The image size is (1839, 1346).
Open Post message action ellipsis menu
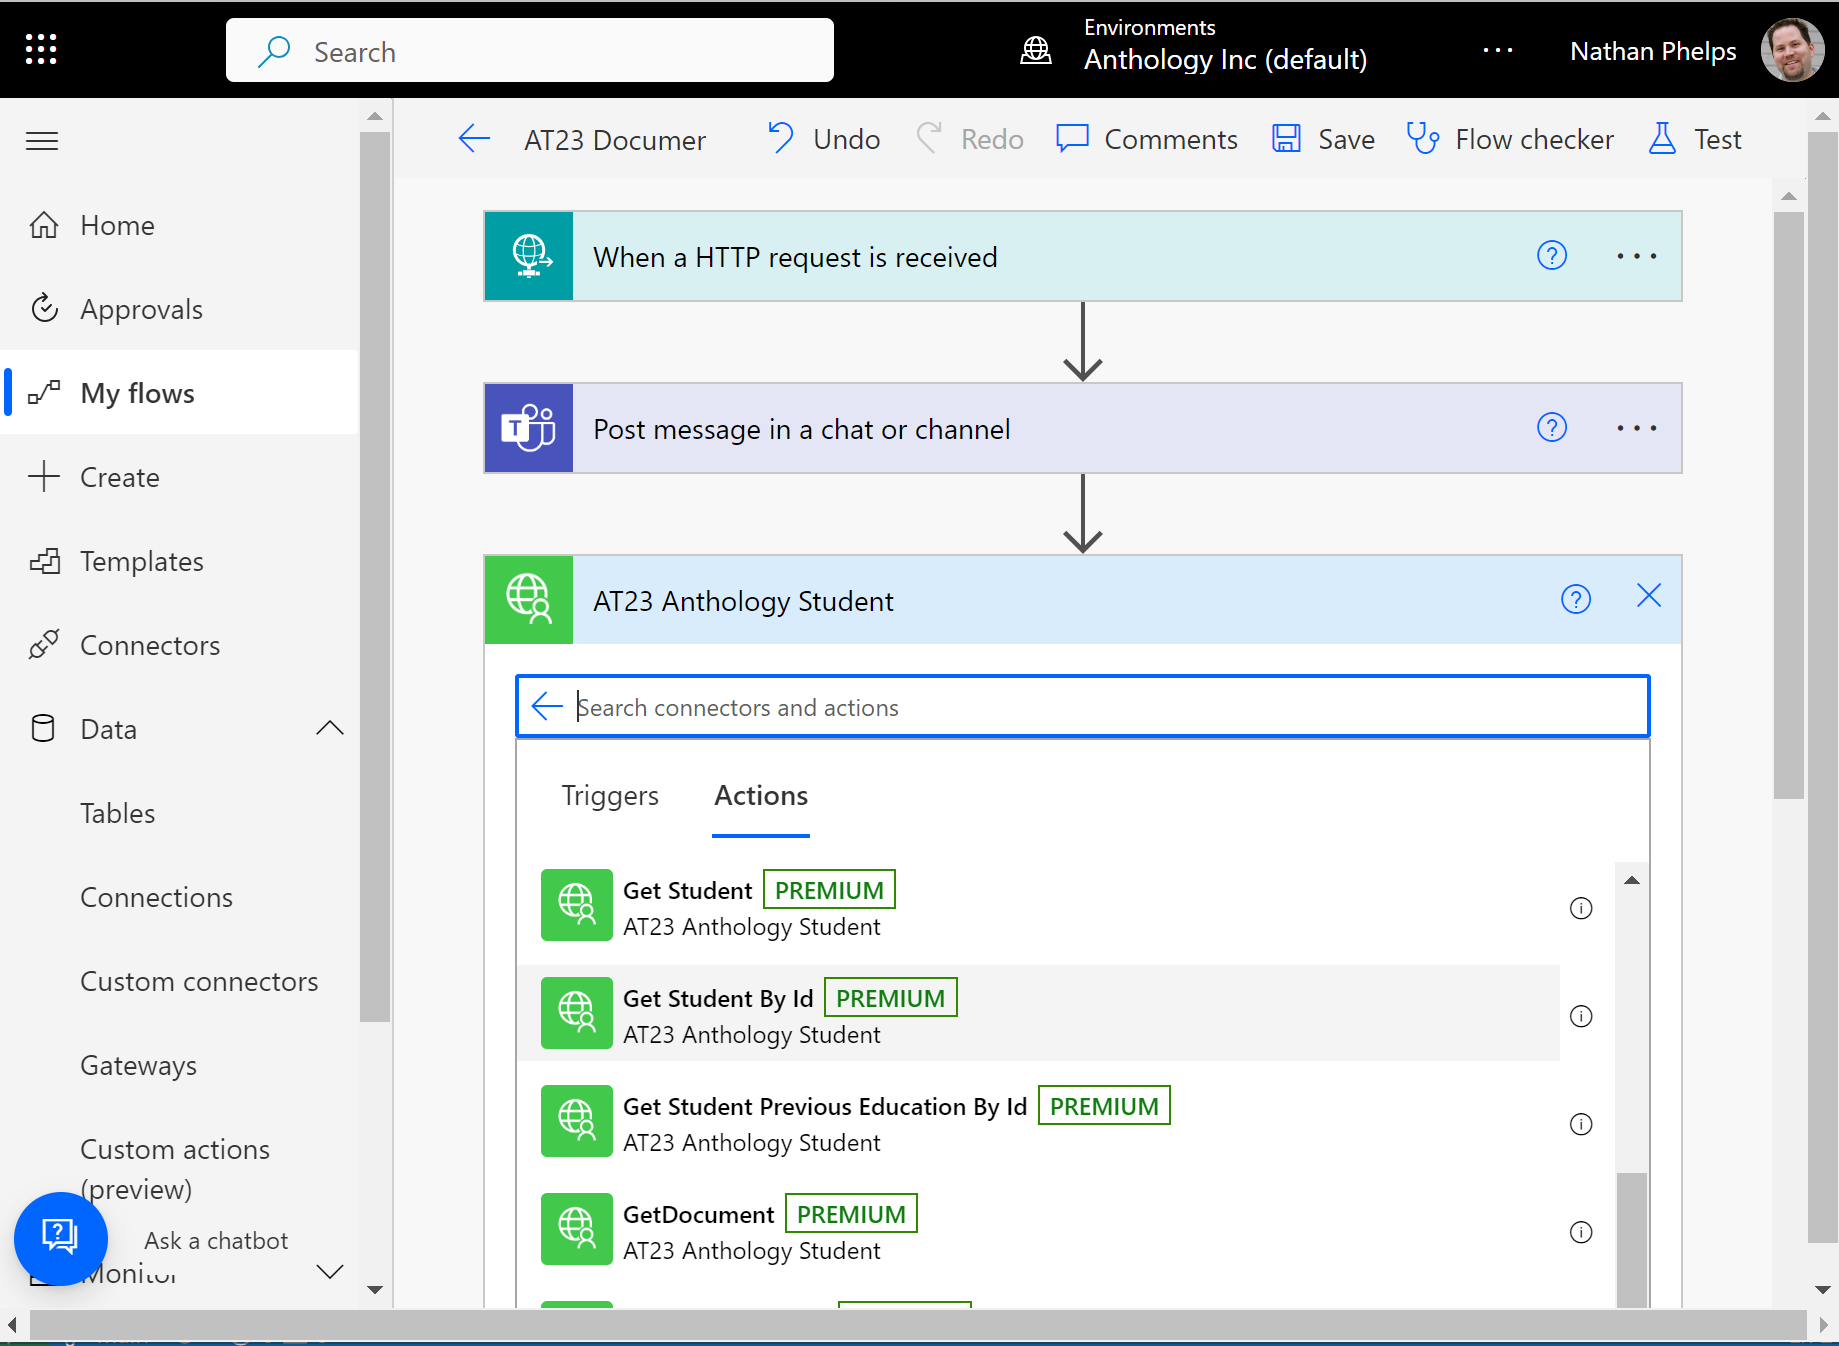[1637, 428]
